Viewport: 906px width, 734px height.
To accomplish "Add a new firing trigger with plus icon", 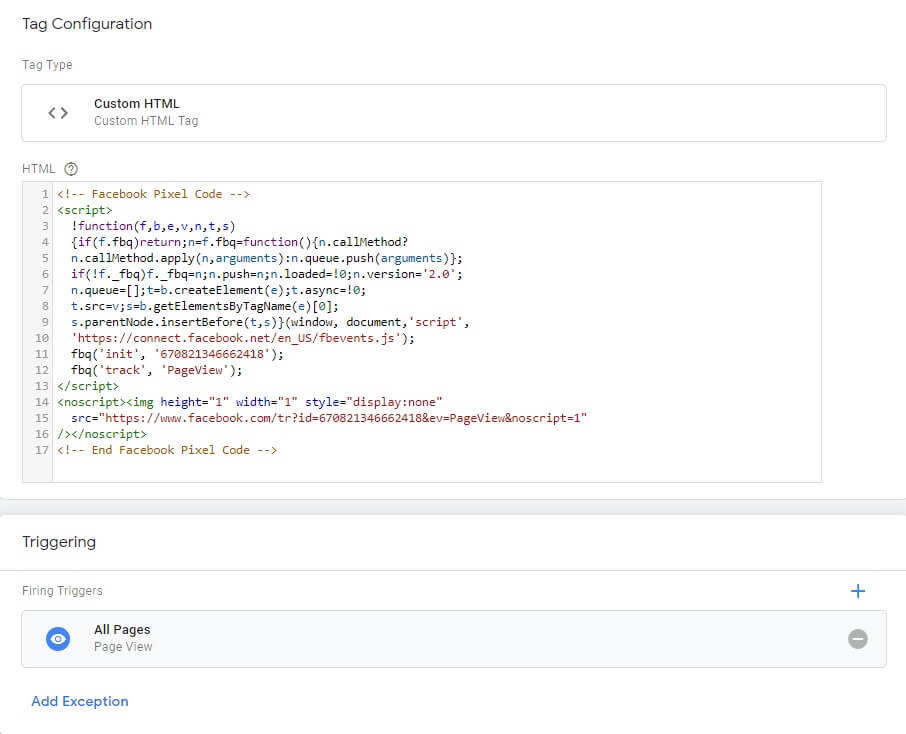I will (857, 591).
